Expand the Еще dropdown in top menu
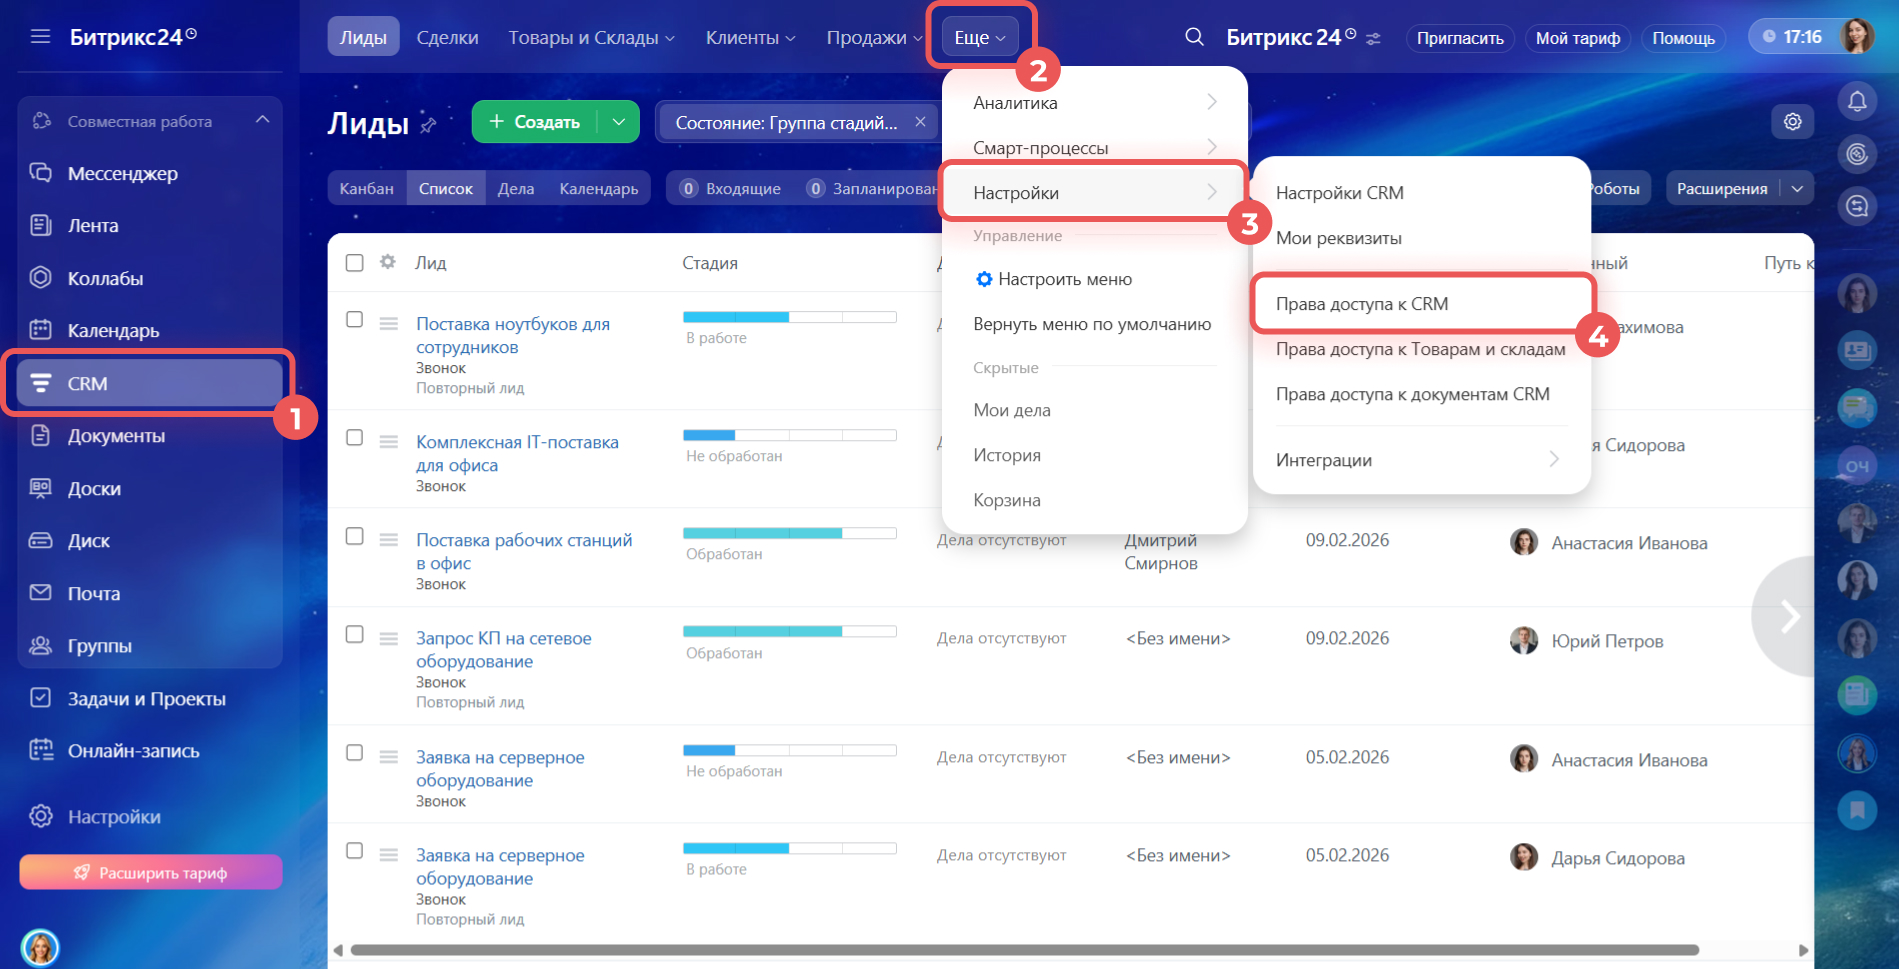 [x=980, y=38]
